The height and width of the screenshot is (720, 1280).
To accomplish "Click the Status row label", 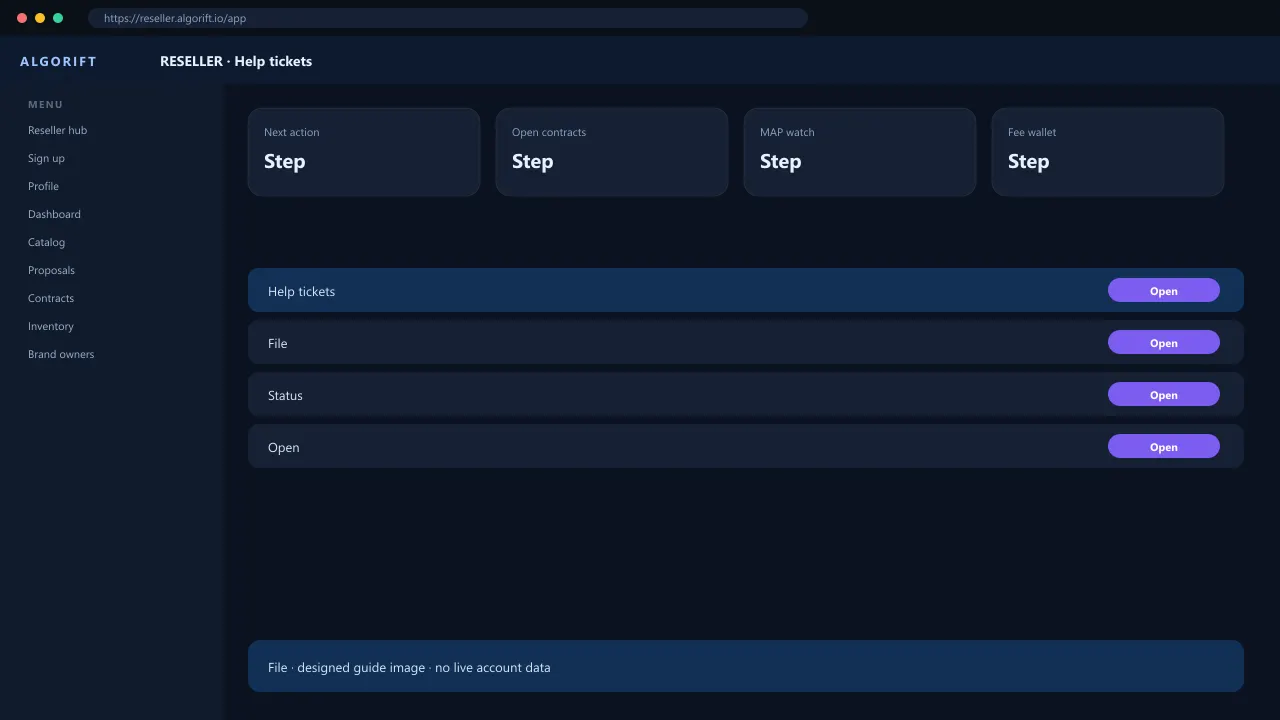I will (285, 395).
